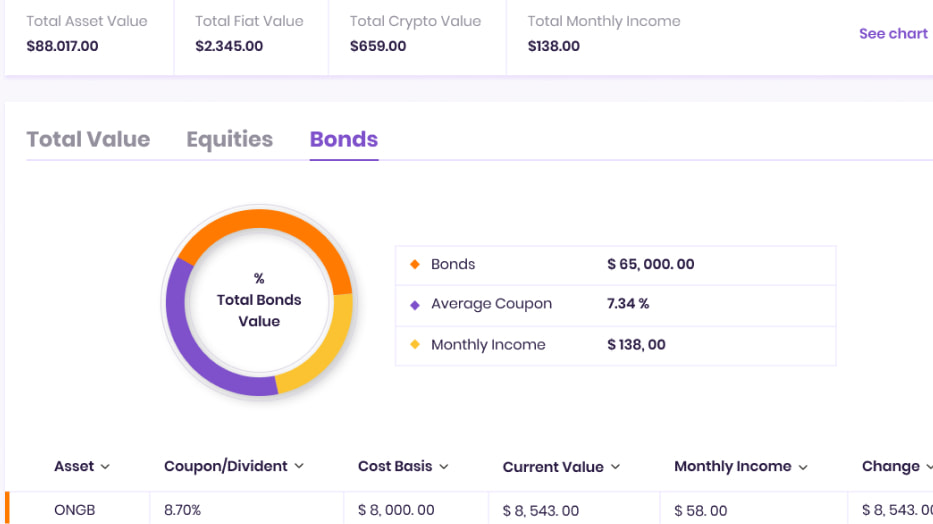Click the Total Monthly Income summary card

(604, 34)
